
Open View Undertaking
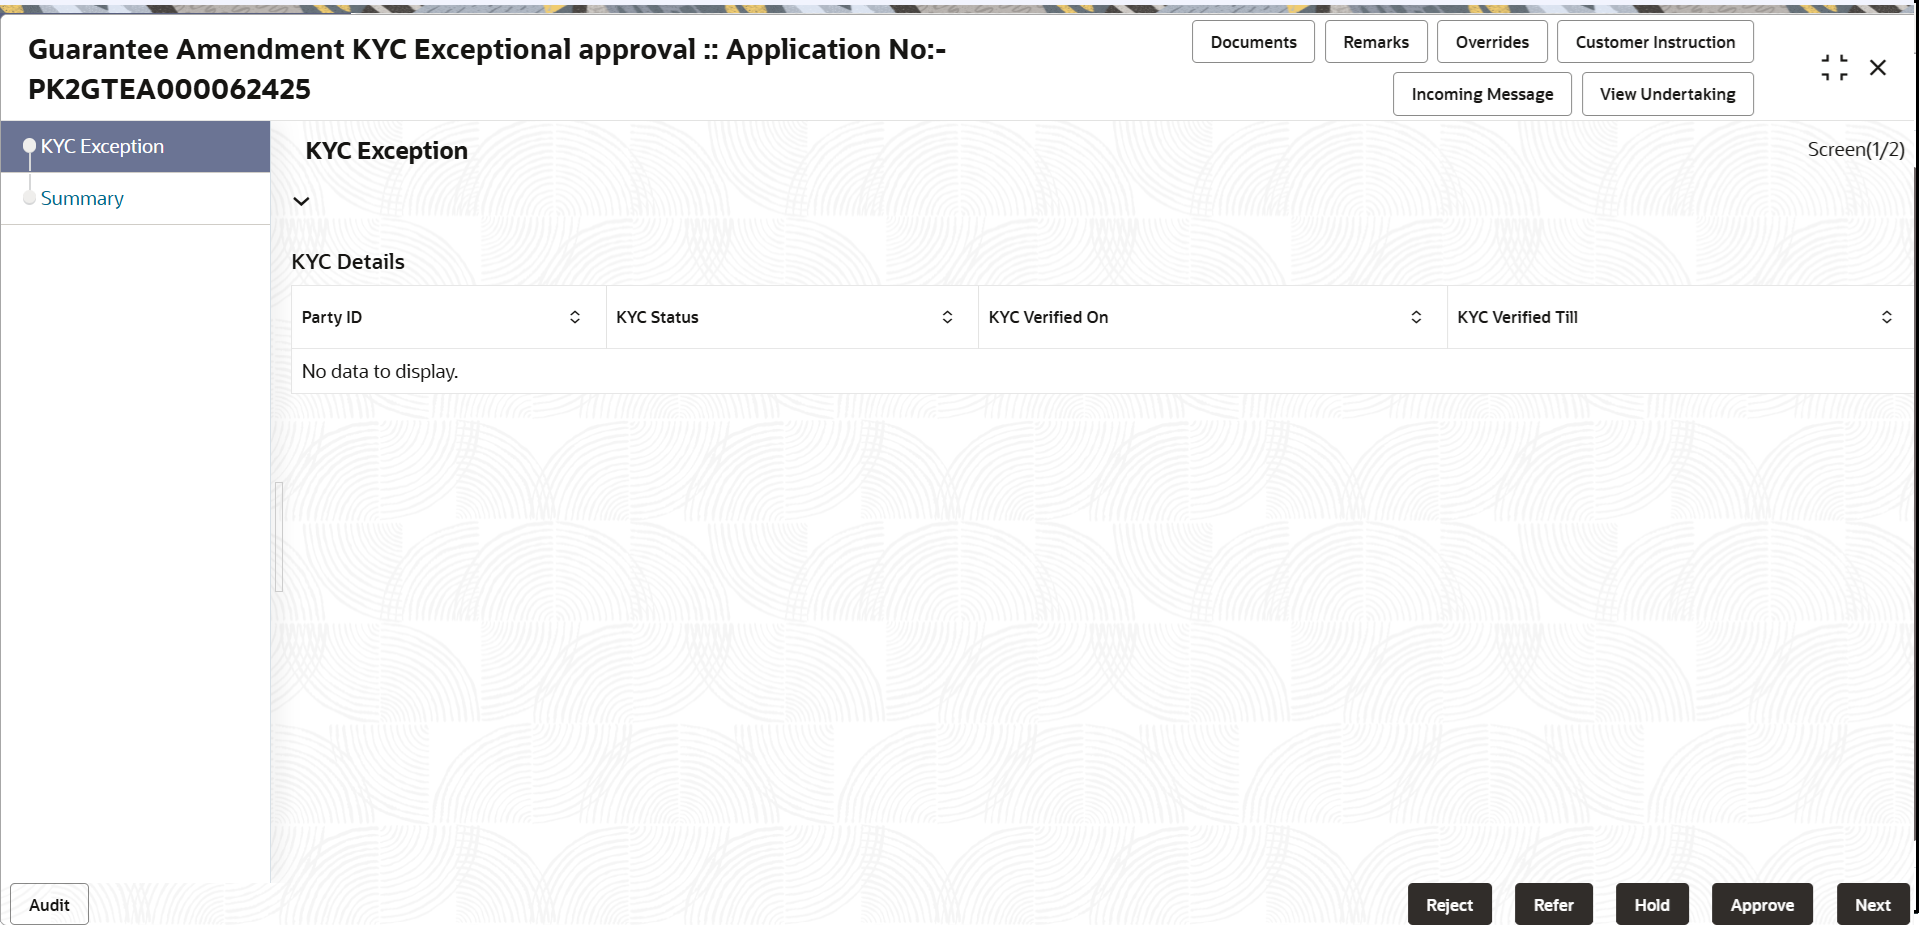pyautogui.click(x=1666, y=93)
